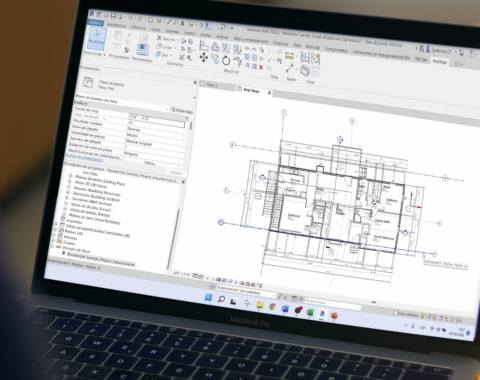Click the Unir join geometry tool

[164, 55]
